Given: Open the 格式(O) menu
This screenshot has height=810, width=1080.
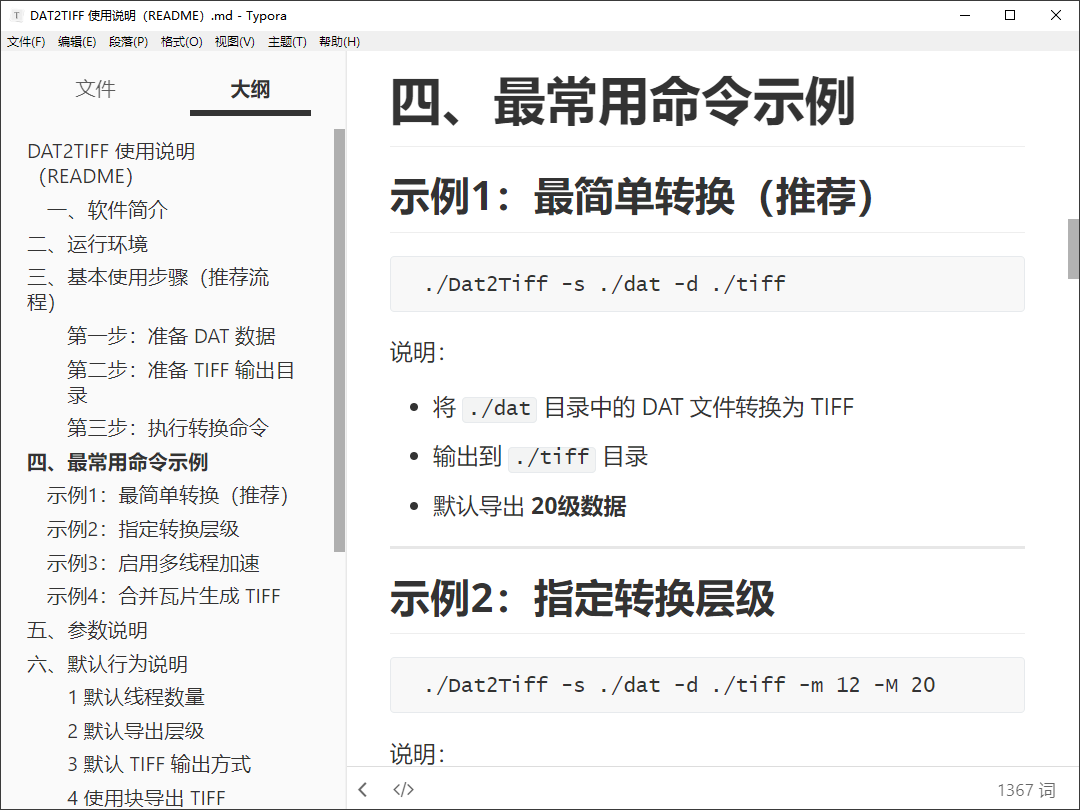Looking at the screenshot, I should [182, 41].
